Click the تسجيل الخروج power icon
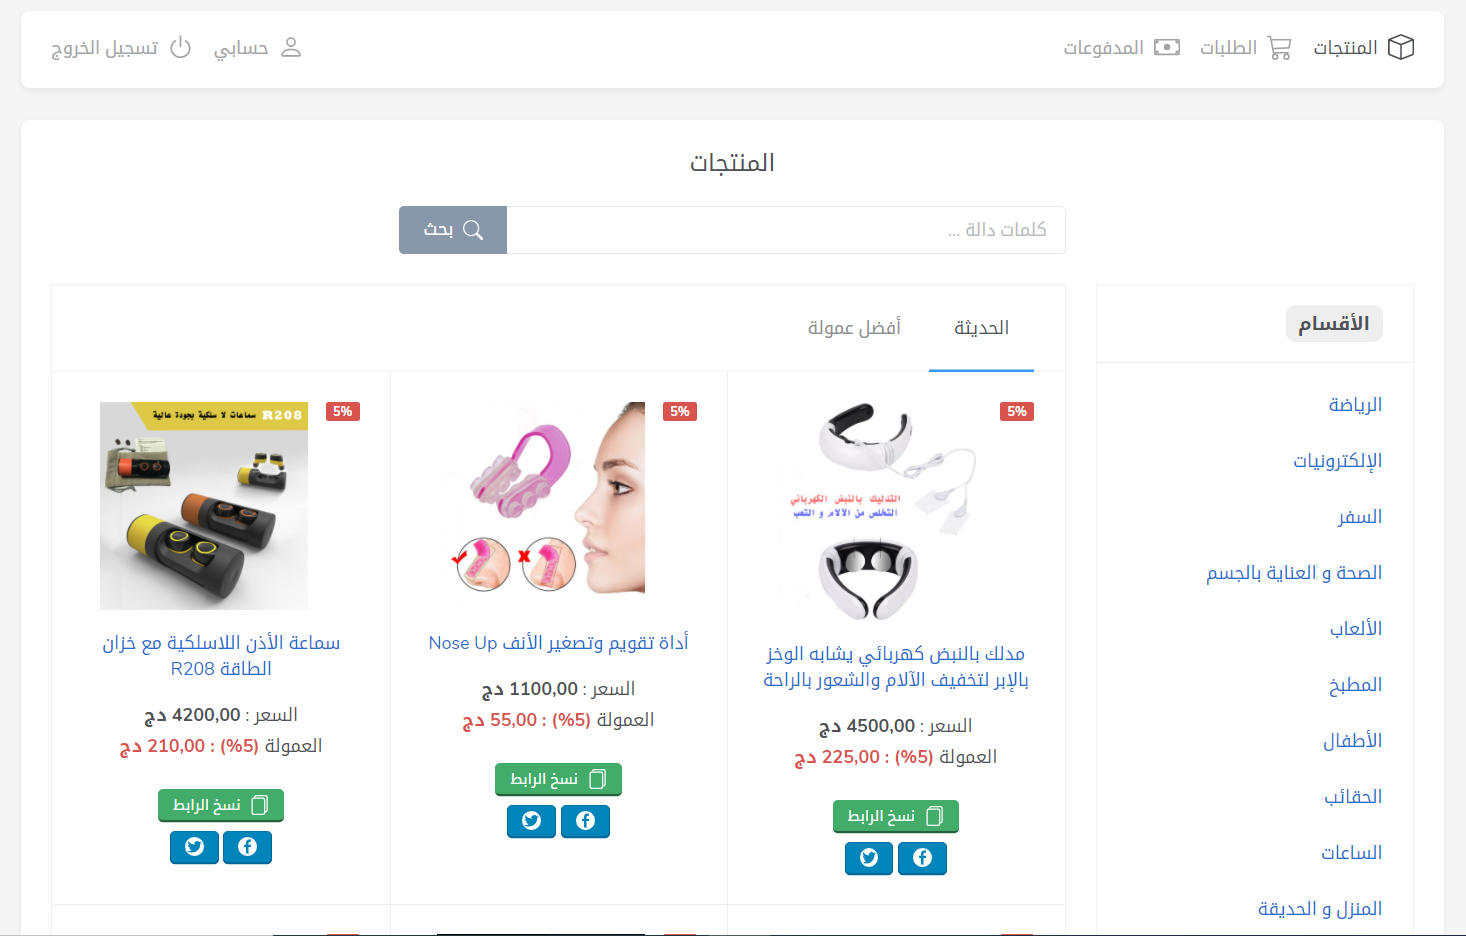Viewport: 1466px width, 936px height. coord(180,47)
